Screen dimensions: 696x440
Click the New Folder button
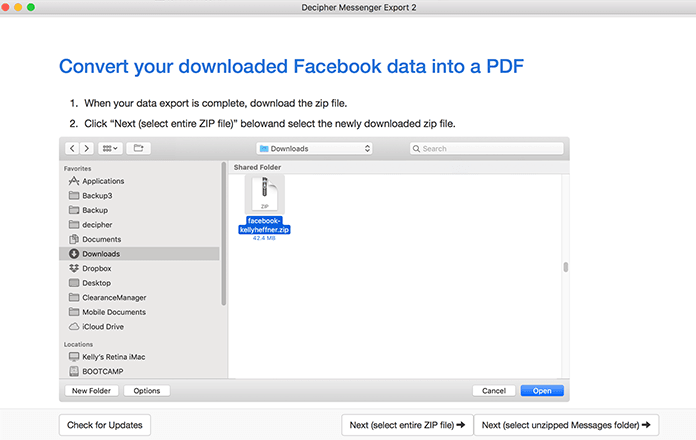click(91, 391)
